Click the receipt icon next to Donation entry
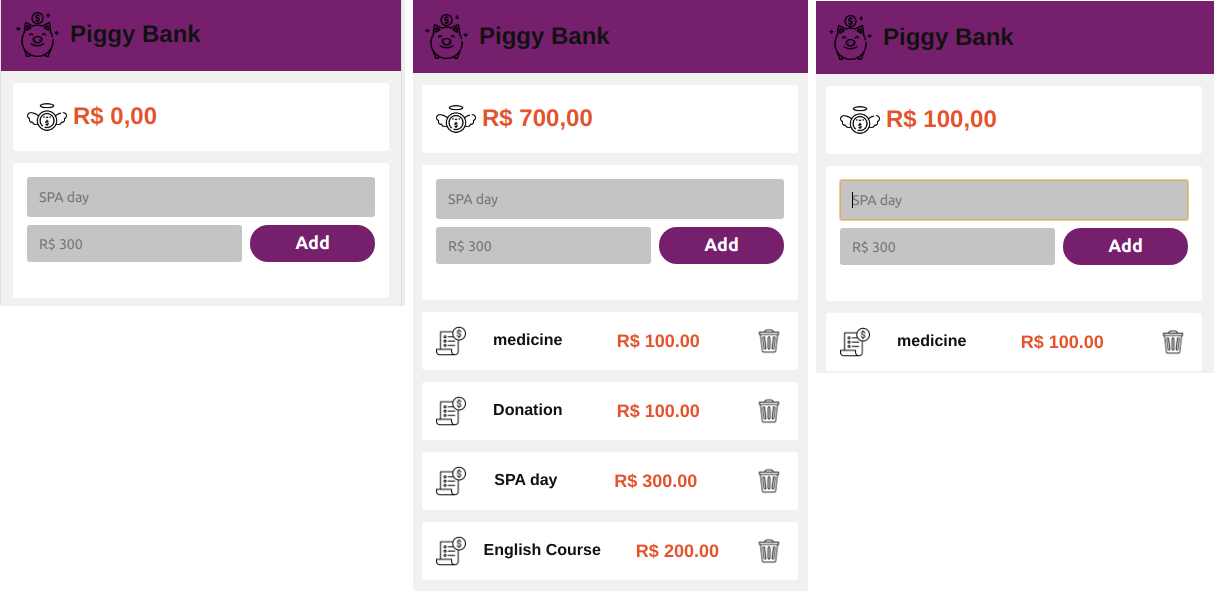 (x=451, y=411)
